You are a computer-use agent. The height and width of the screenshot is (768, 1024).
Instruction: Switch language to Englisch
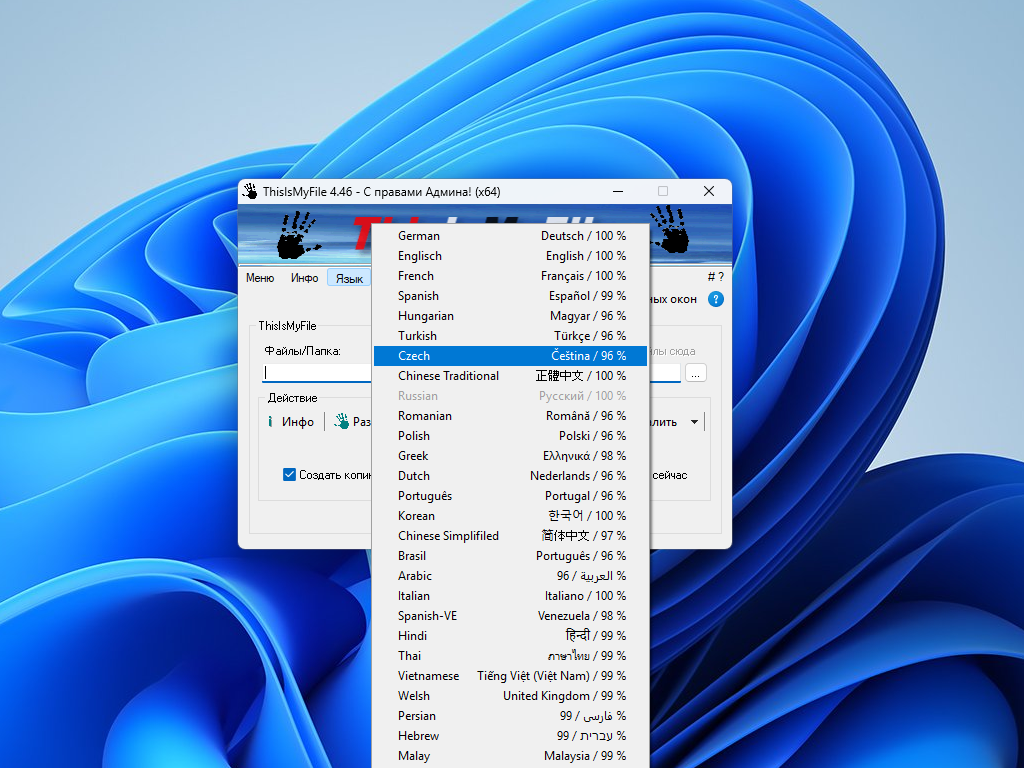(511, 256)
